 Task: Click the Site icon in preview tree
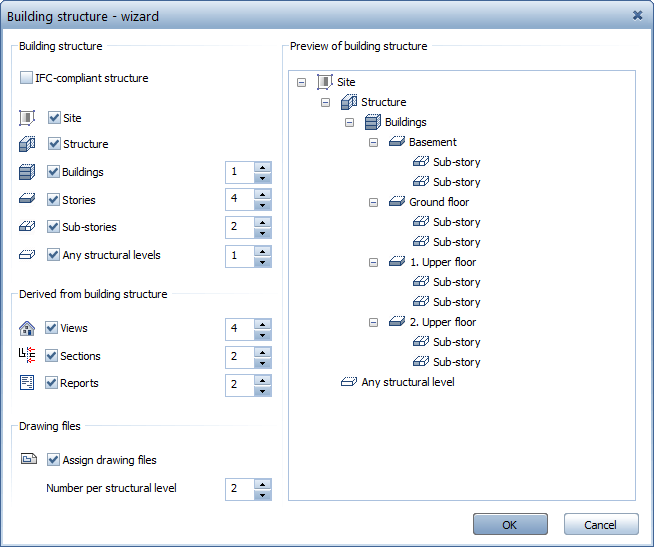324,82
